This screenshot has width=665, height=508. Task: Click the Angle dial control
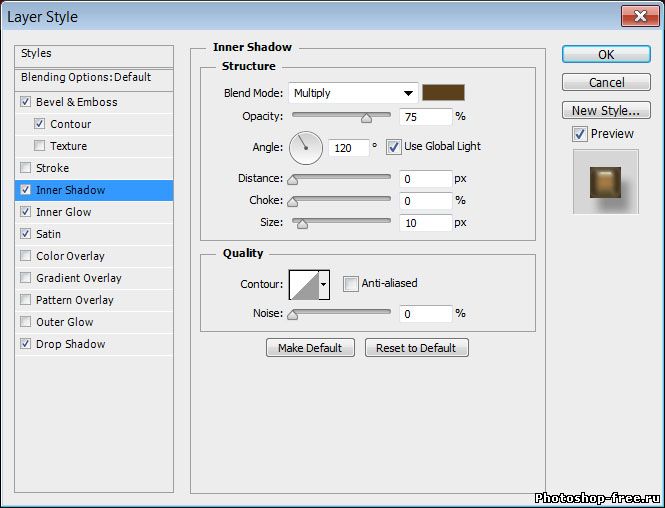click(306, 148)
